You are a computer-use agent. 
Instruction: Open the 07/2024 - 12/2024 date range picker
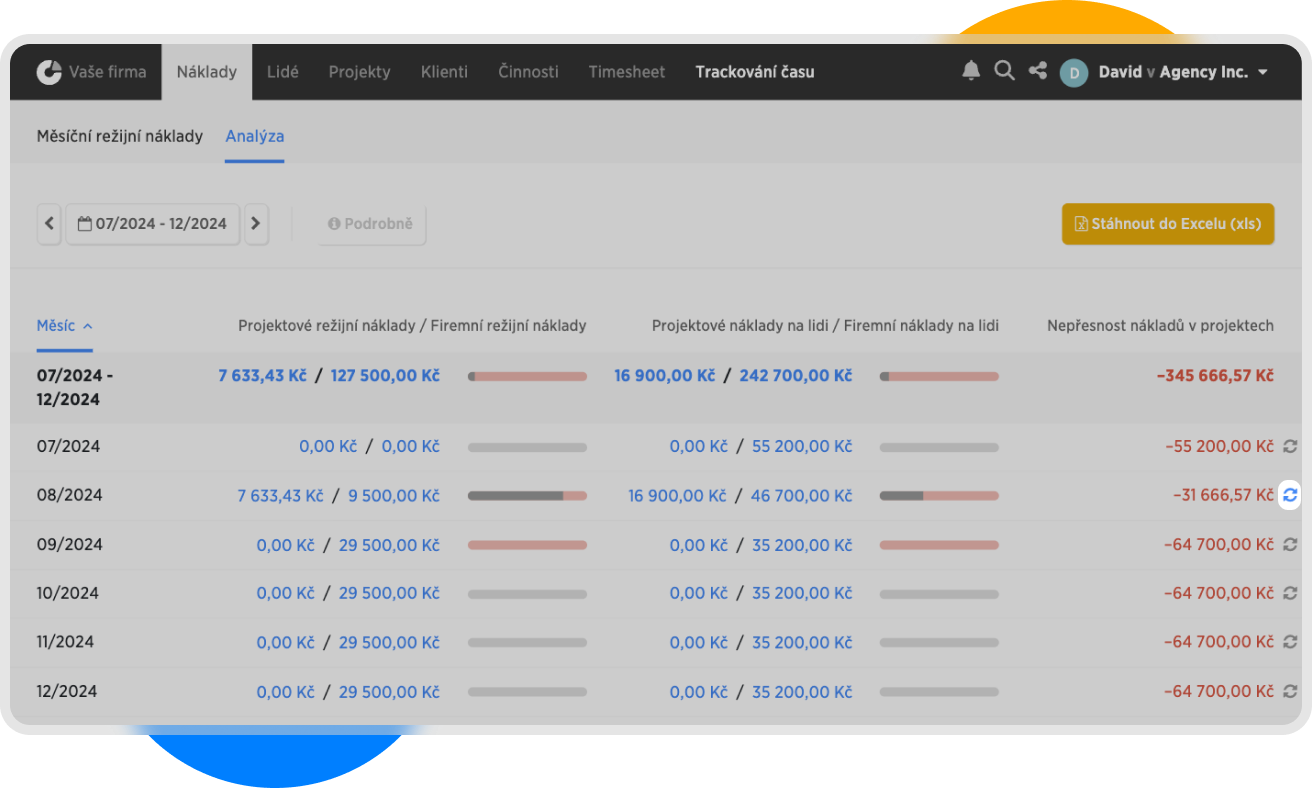point(153,224)
